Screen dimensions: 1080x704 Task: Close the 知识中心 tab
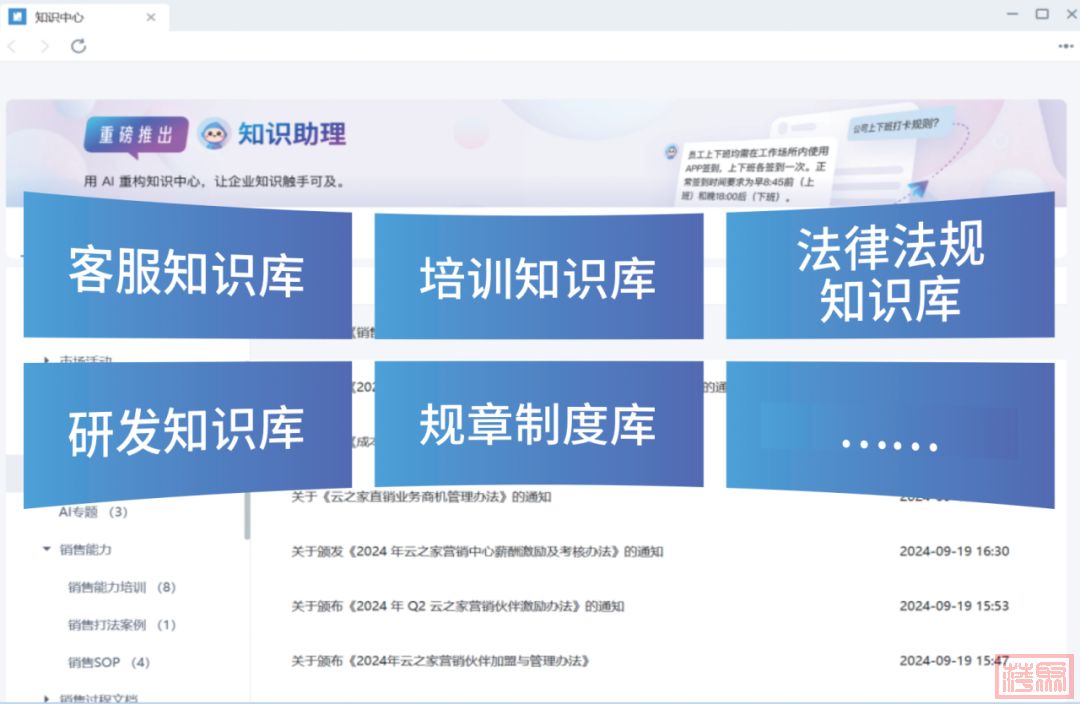pos(151,17)
